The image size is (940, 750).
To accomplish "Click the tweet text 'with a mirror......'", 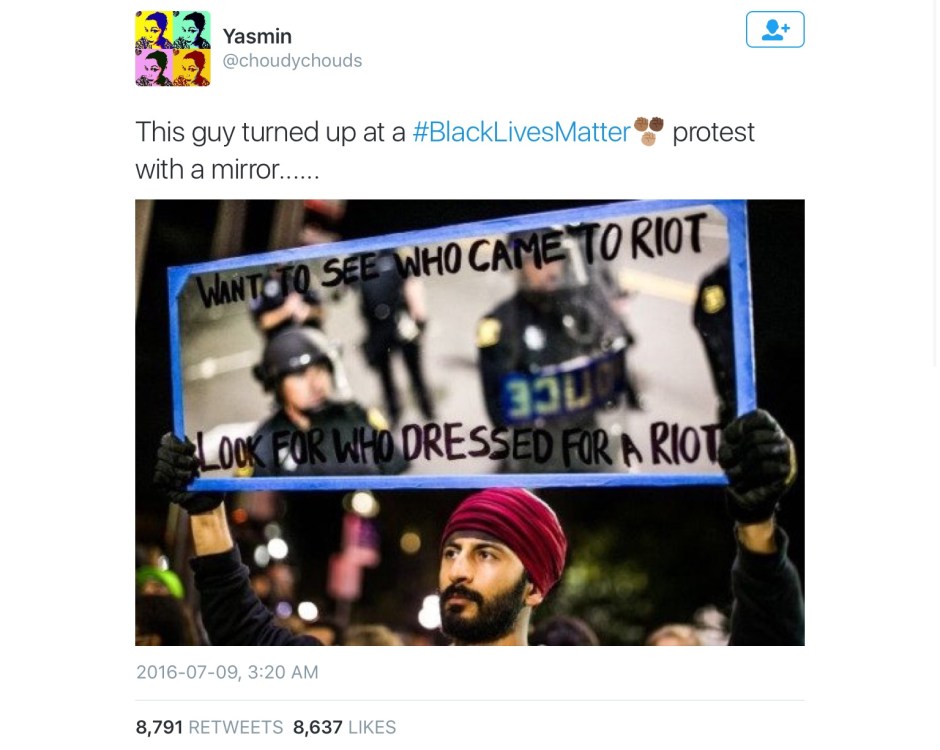I will 227,170.
